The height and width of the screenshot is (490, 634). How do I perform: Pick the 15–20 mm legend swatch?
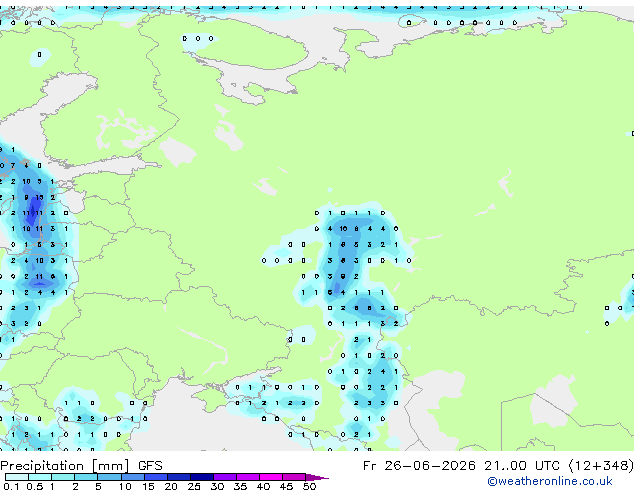pyautogui.click(x=156, y=477)
